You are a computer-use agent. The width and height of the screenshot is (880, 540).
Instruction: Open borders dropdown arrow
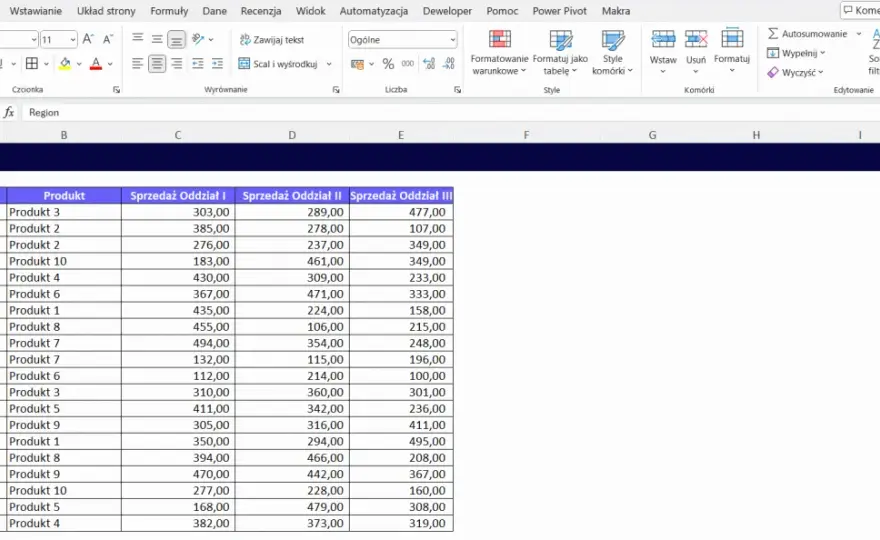(x=46, y=64)
